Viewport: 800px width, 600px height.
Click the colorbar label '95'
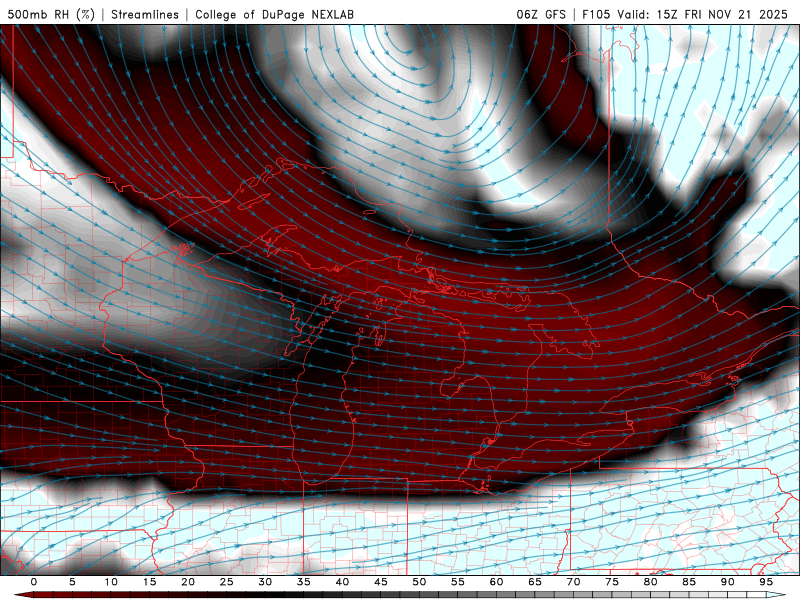coord(766,582)
